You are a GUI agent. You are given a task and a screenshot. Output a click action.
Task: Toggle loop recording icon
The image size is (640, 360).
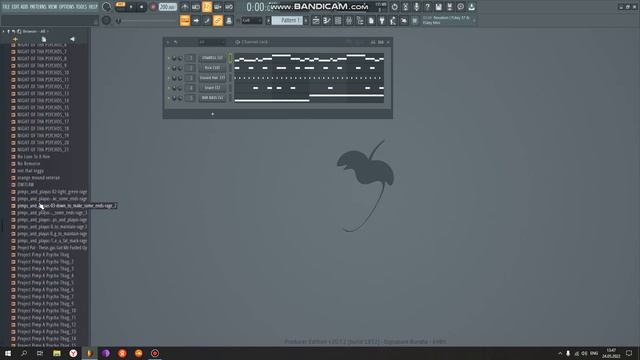pyautogui.click(x=229, y=7)
